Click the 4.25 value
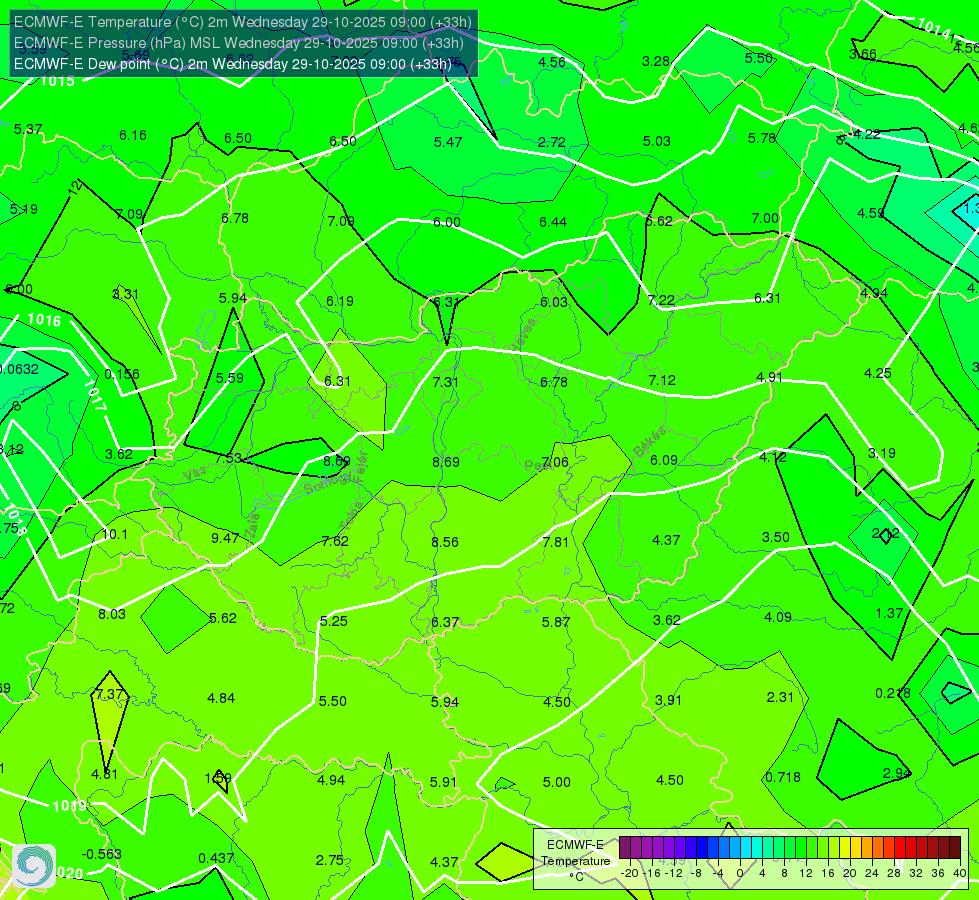The width and height of the screenshot is (979, 900). click(877, 373)
